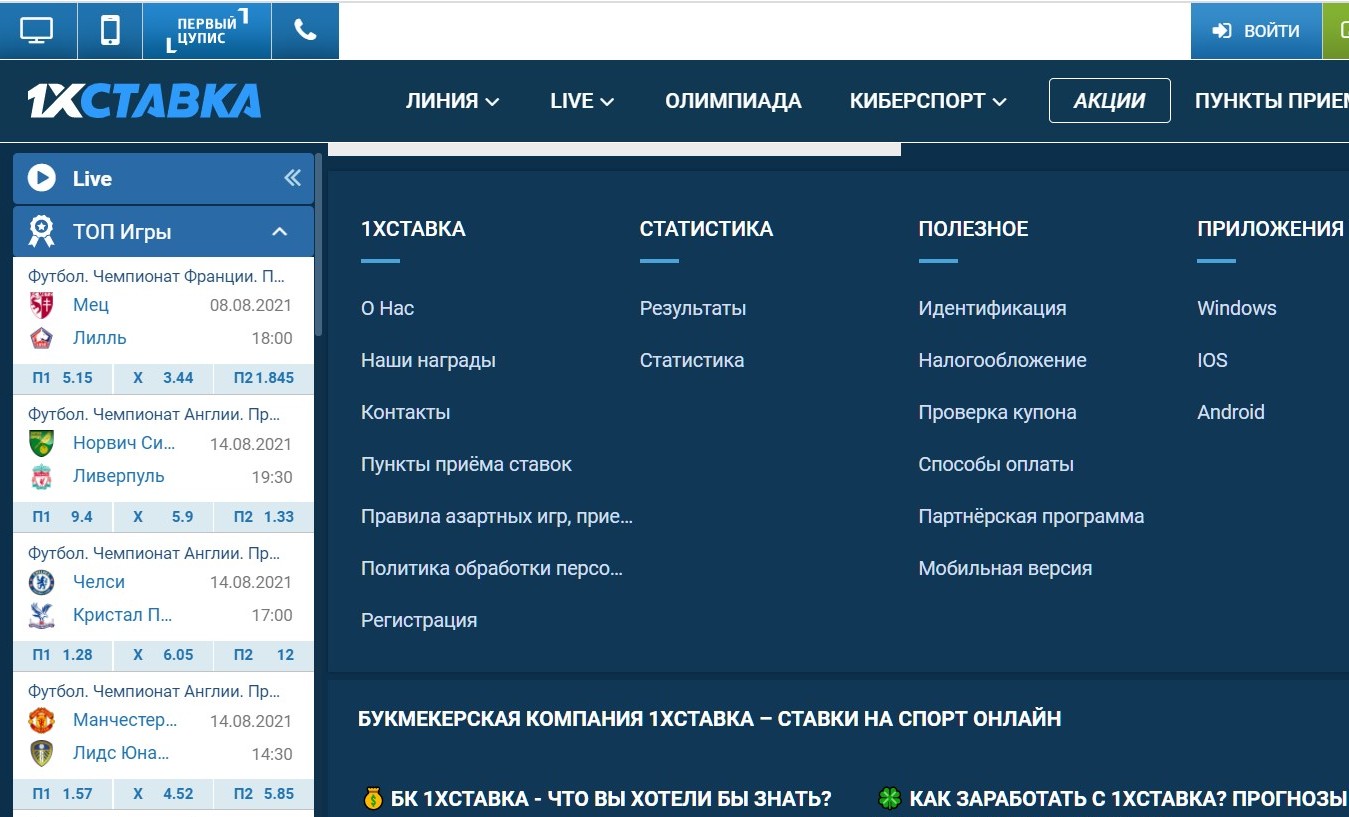Open the IOS app link
Image resolution: width=1349 pixels, height=817 pixels.
[1212, 360]
